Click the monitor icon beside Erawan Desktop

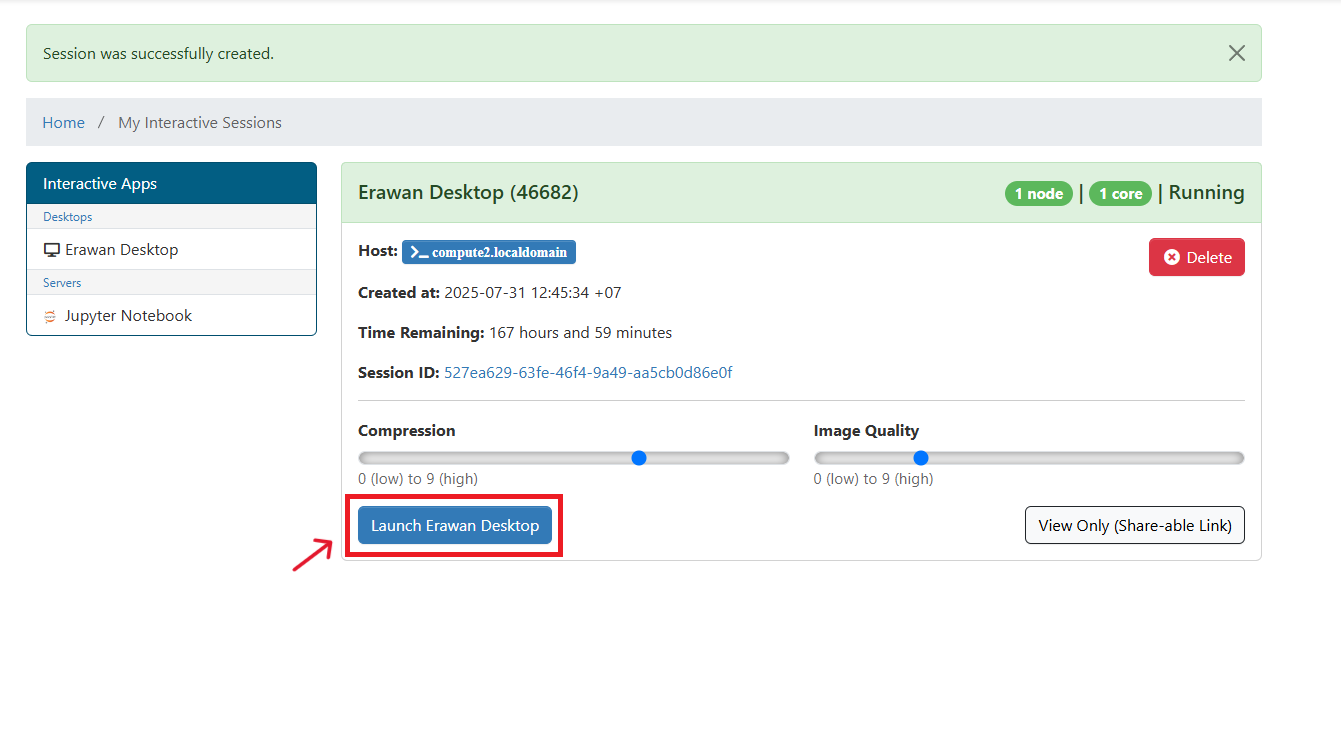point(52,250)
